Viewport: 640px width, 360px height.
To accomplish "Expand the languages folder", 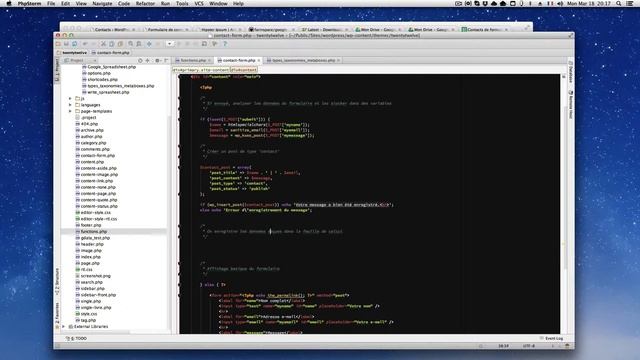I will coord(70,105).
